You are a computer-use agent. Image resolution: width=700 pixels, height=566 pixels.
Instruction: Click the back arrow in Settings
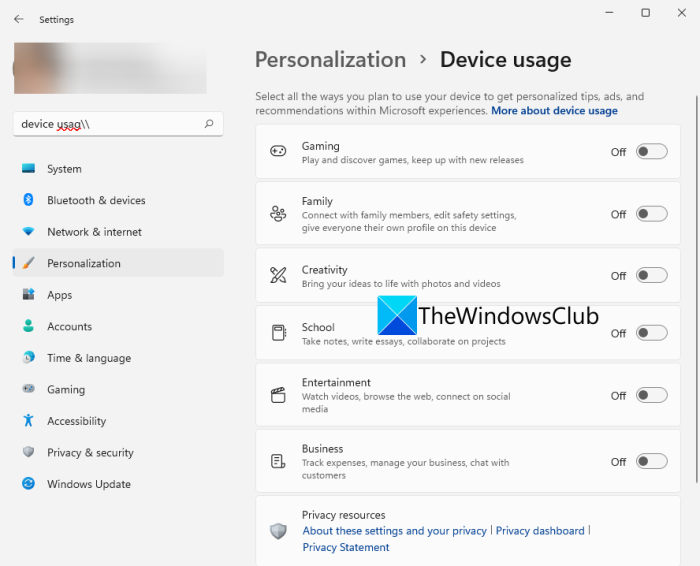coord(19,19)
